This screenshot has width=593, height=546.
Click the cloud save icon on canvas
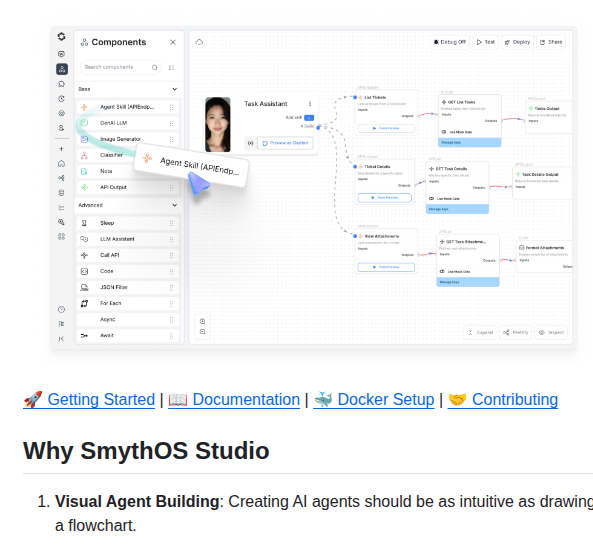tap(199, 42)
